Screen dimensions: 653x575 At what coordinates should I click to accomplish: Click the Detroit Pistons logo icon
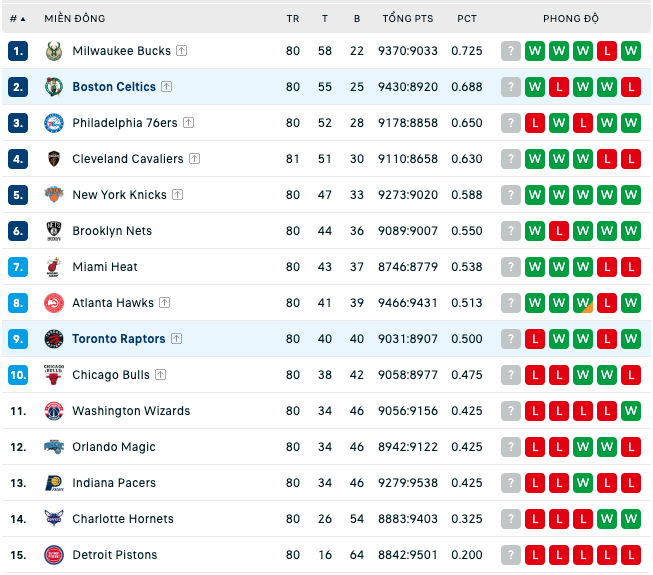point(54,555)
